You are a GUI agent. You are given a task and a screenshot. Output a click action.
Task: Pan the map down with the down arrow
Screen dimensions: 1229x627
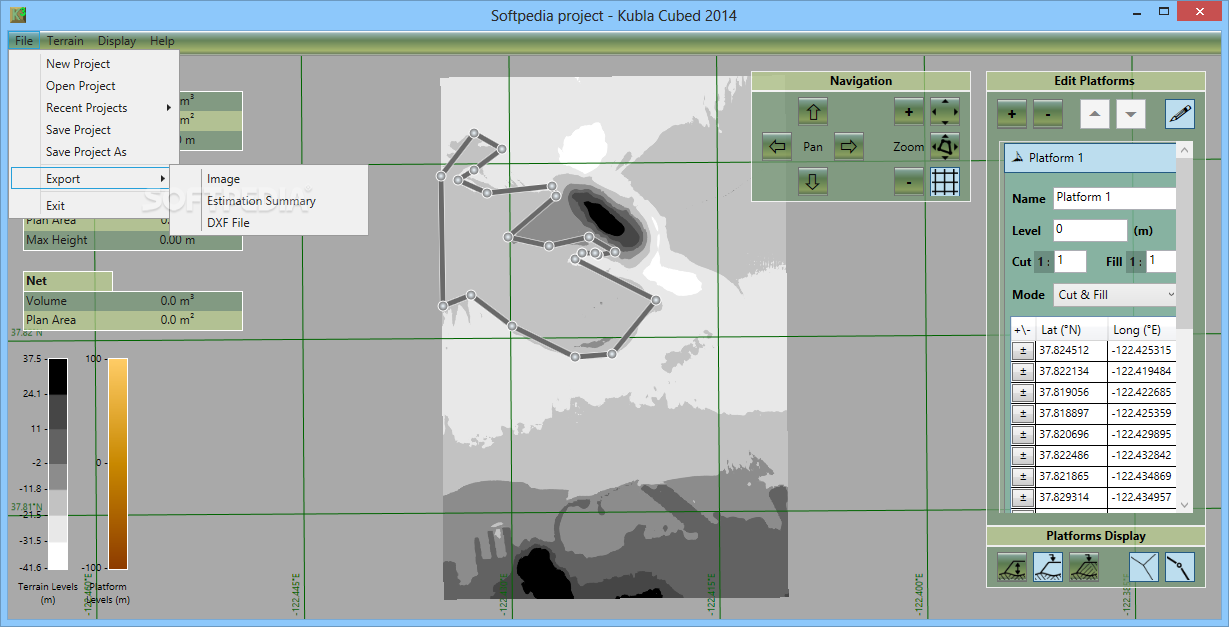pos(813,181)
